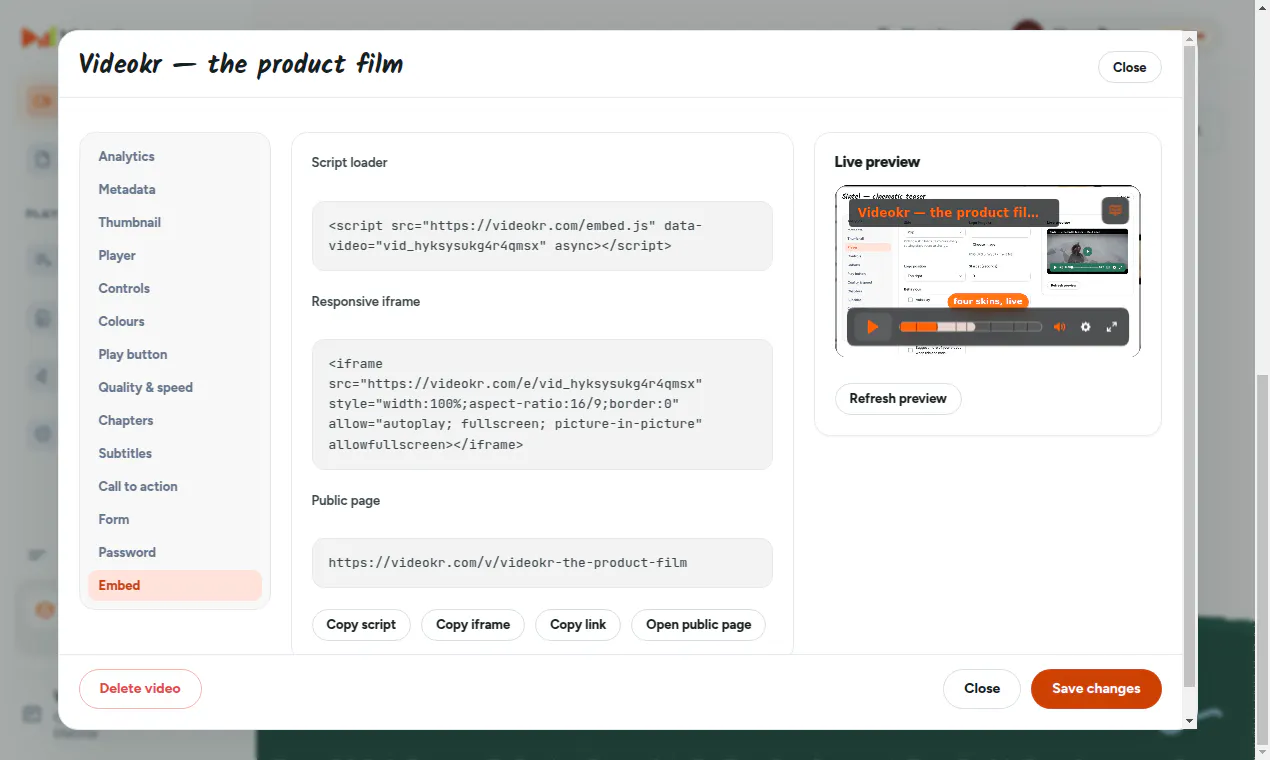Switch to the Form section

175,519
